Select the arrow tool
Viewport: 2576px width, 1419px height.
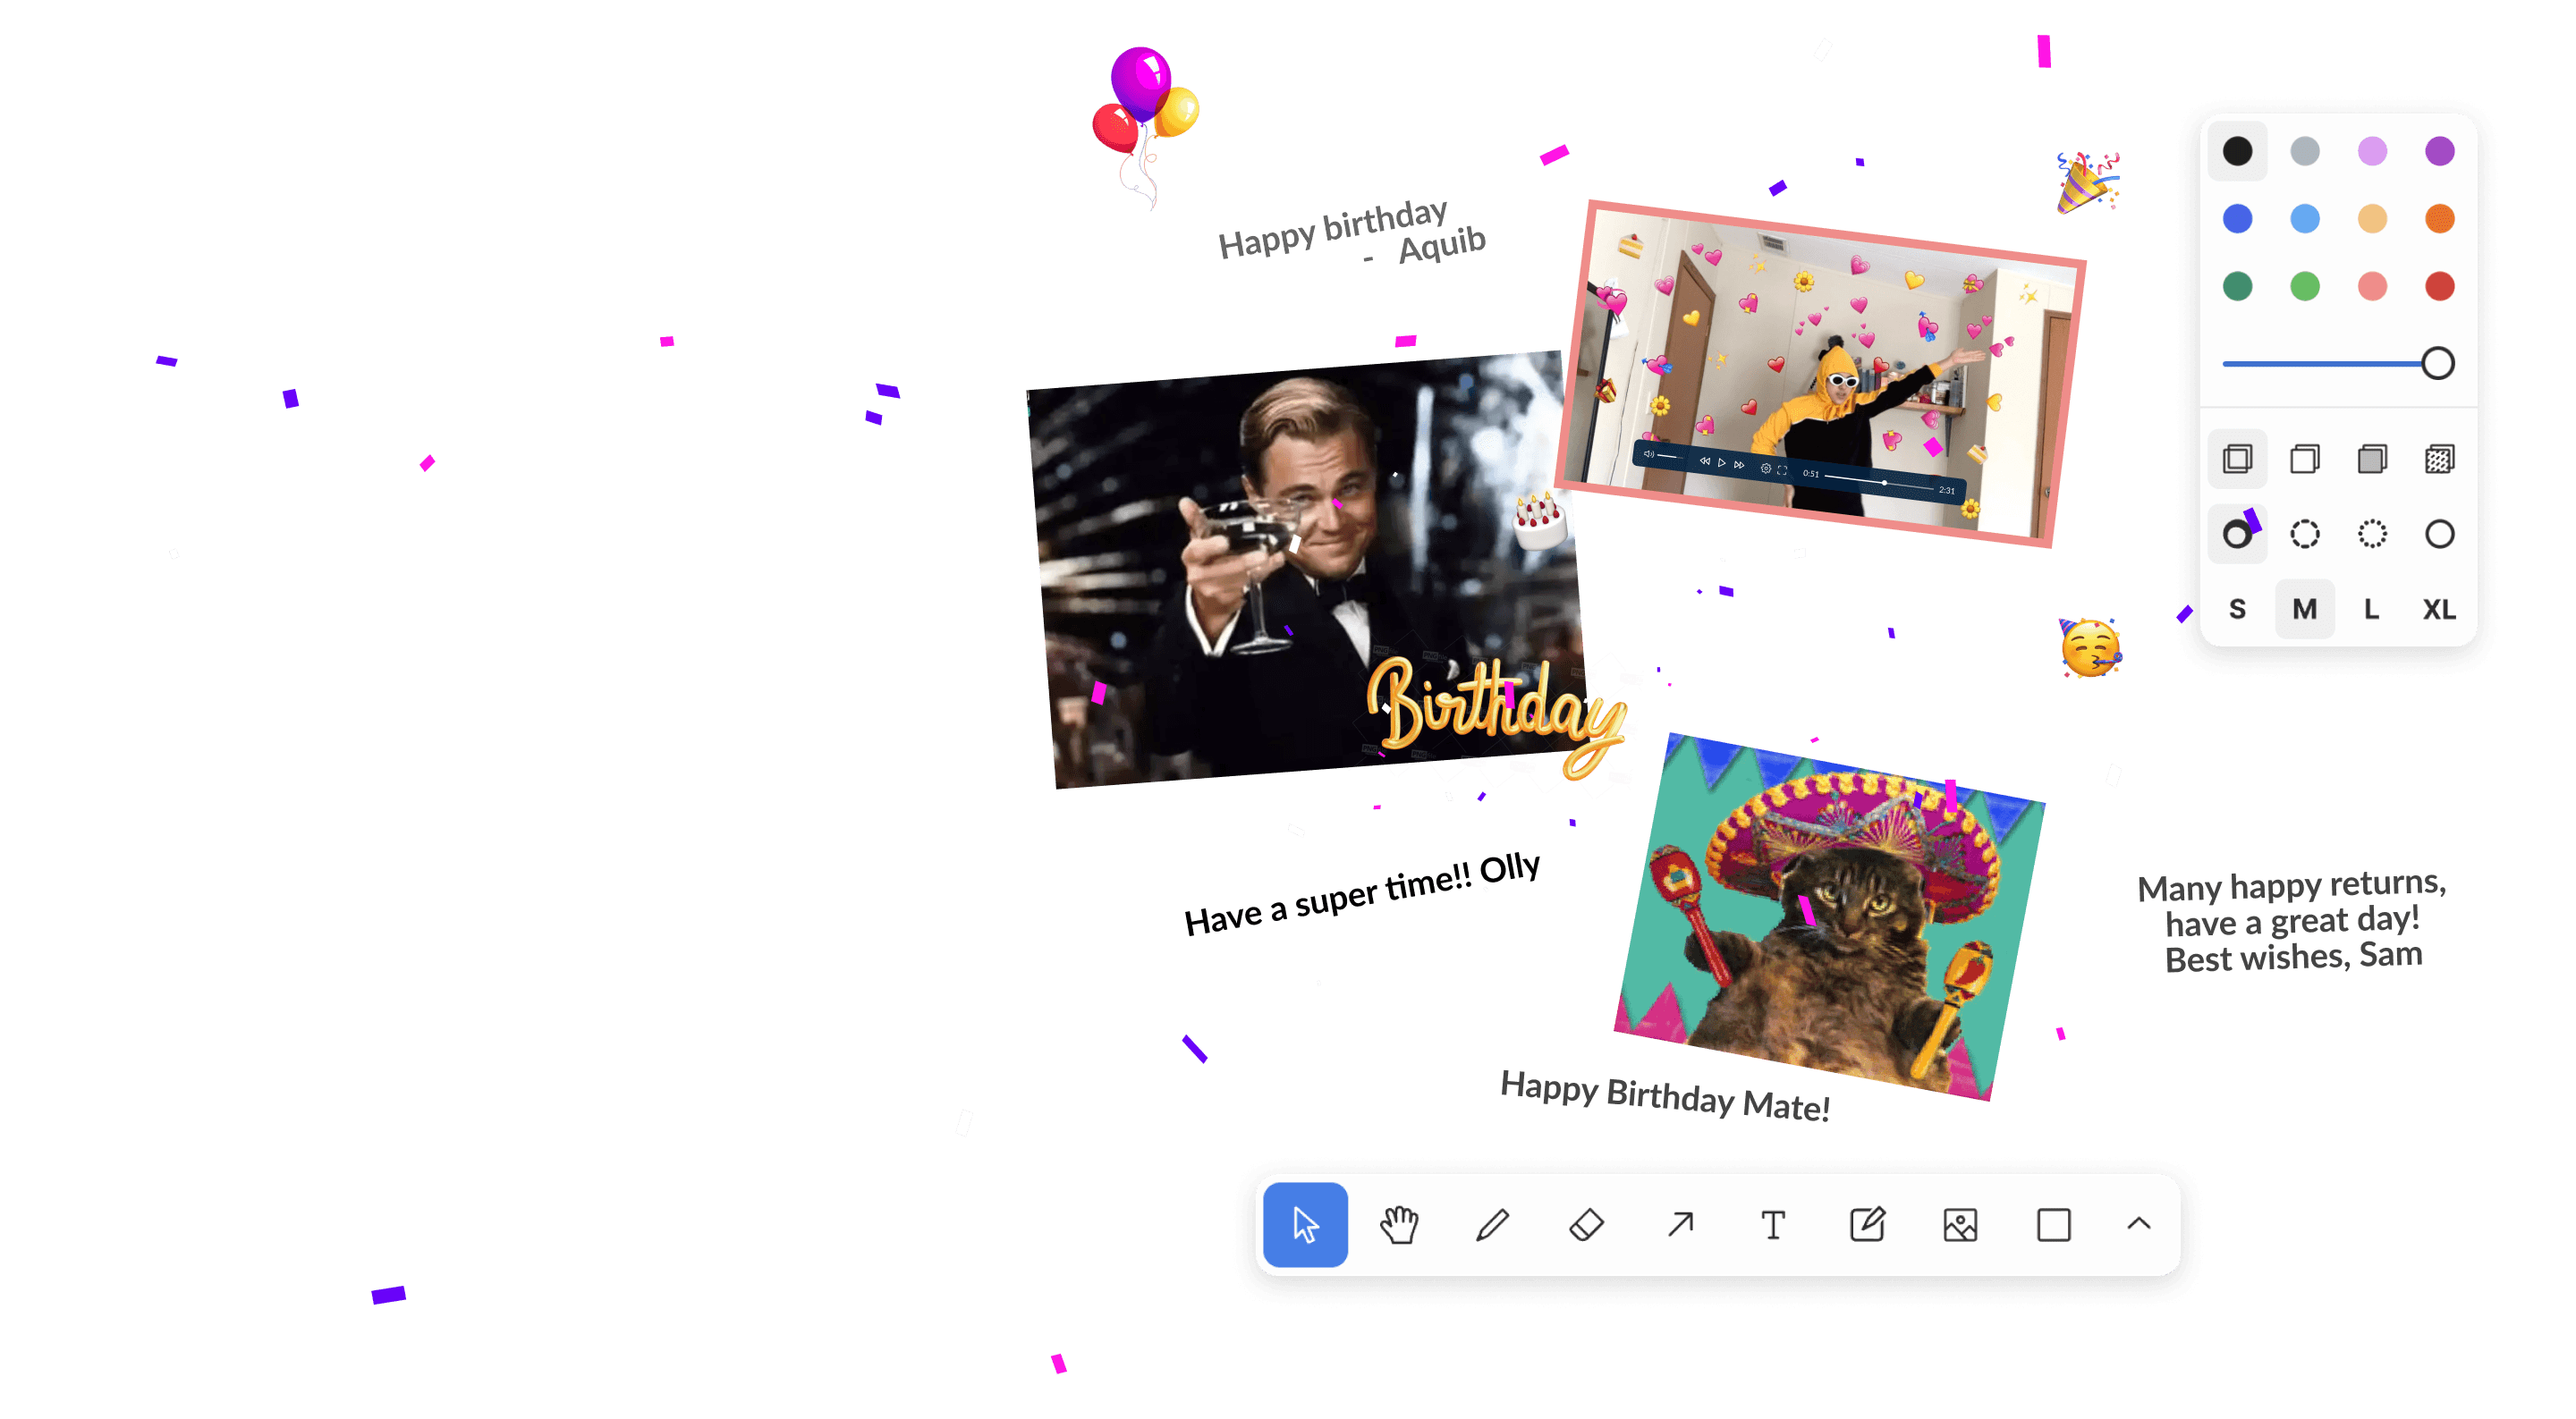pos(1680,1224)
